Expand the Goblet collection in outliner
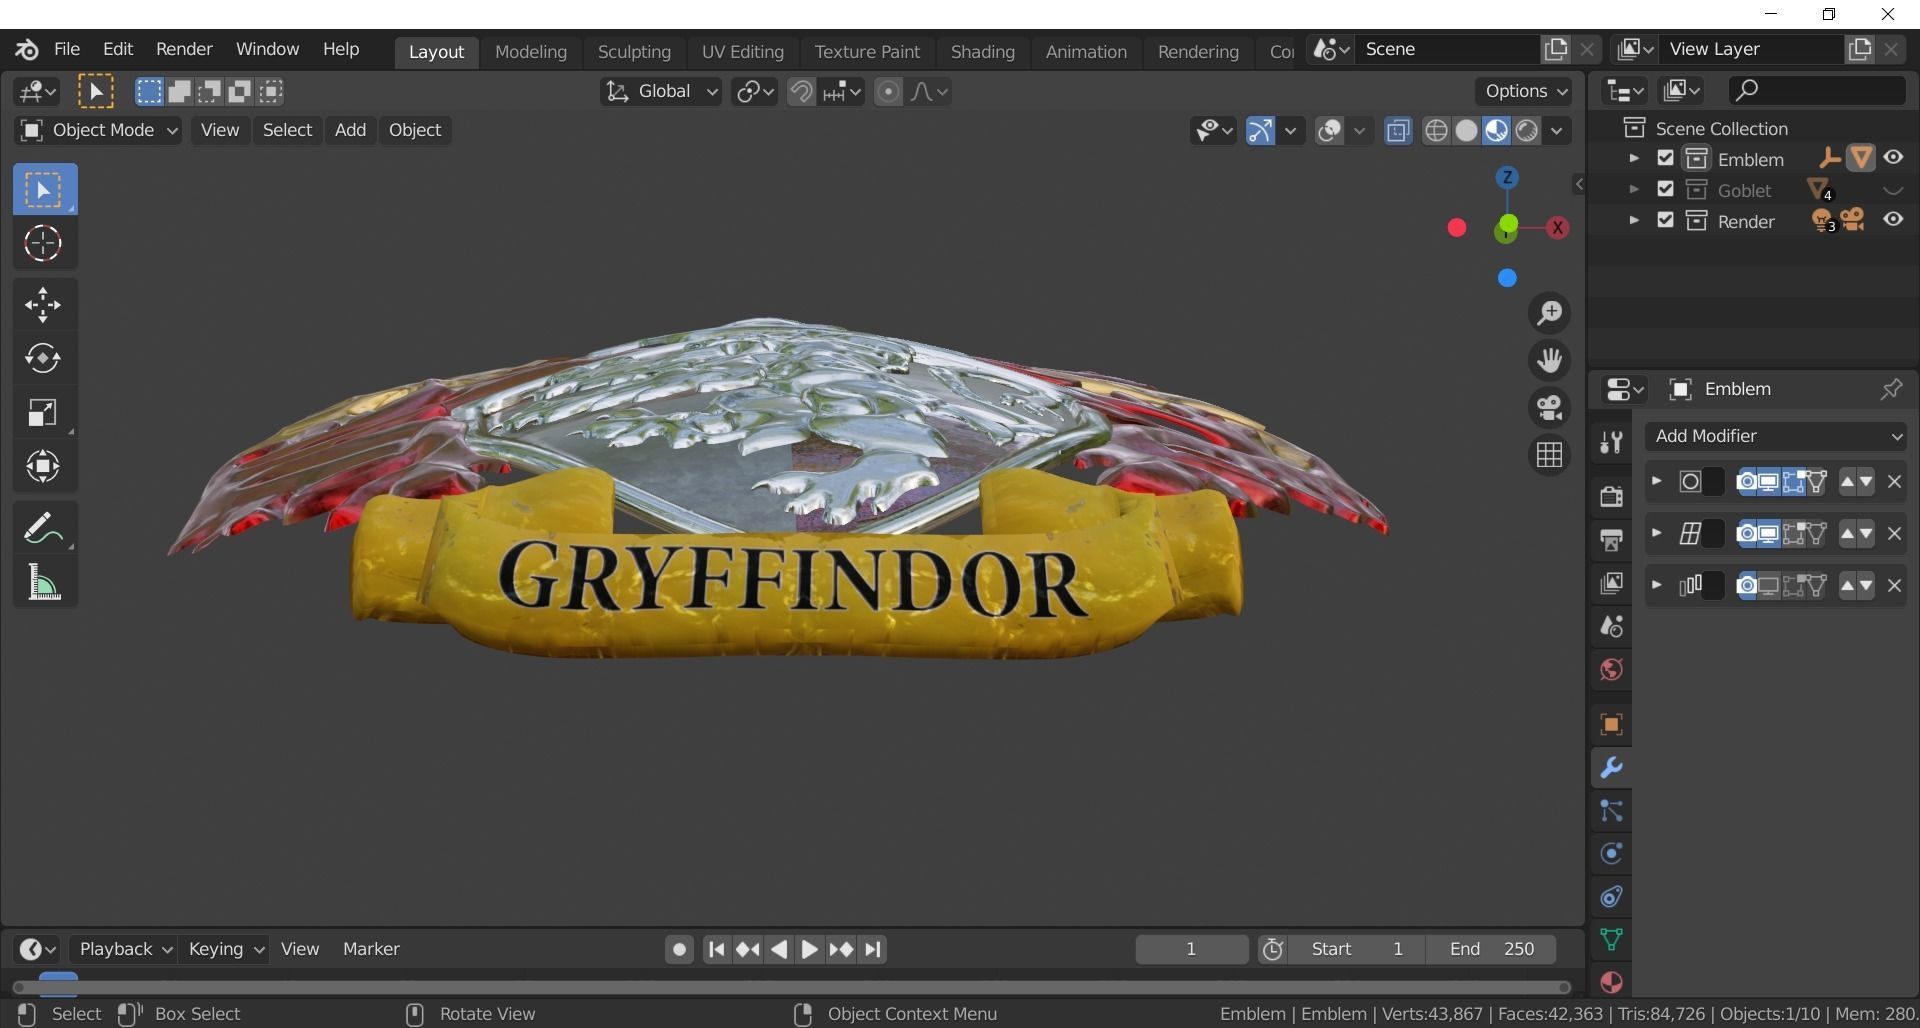Image resolution: width=1920 pixels, height=1028 pixels. (x=1634, y=189)
